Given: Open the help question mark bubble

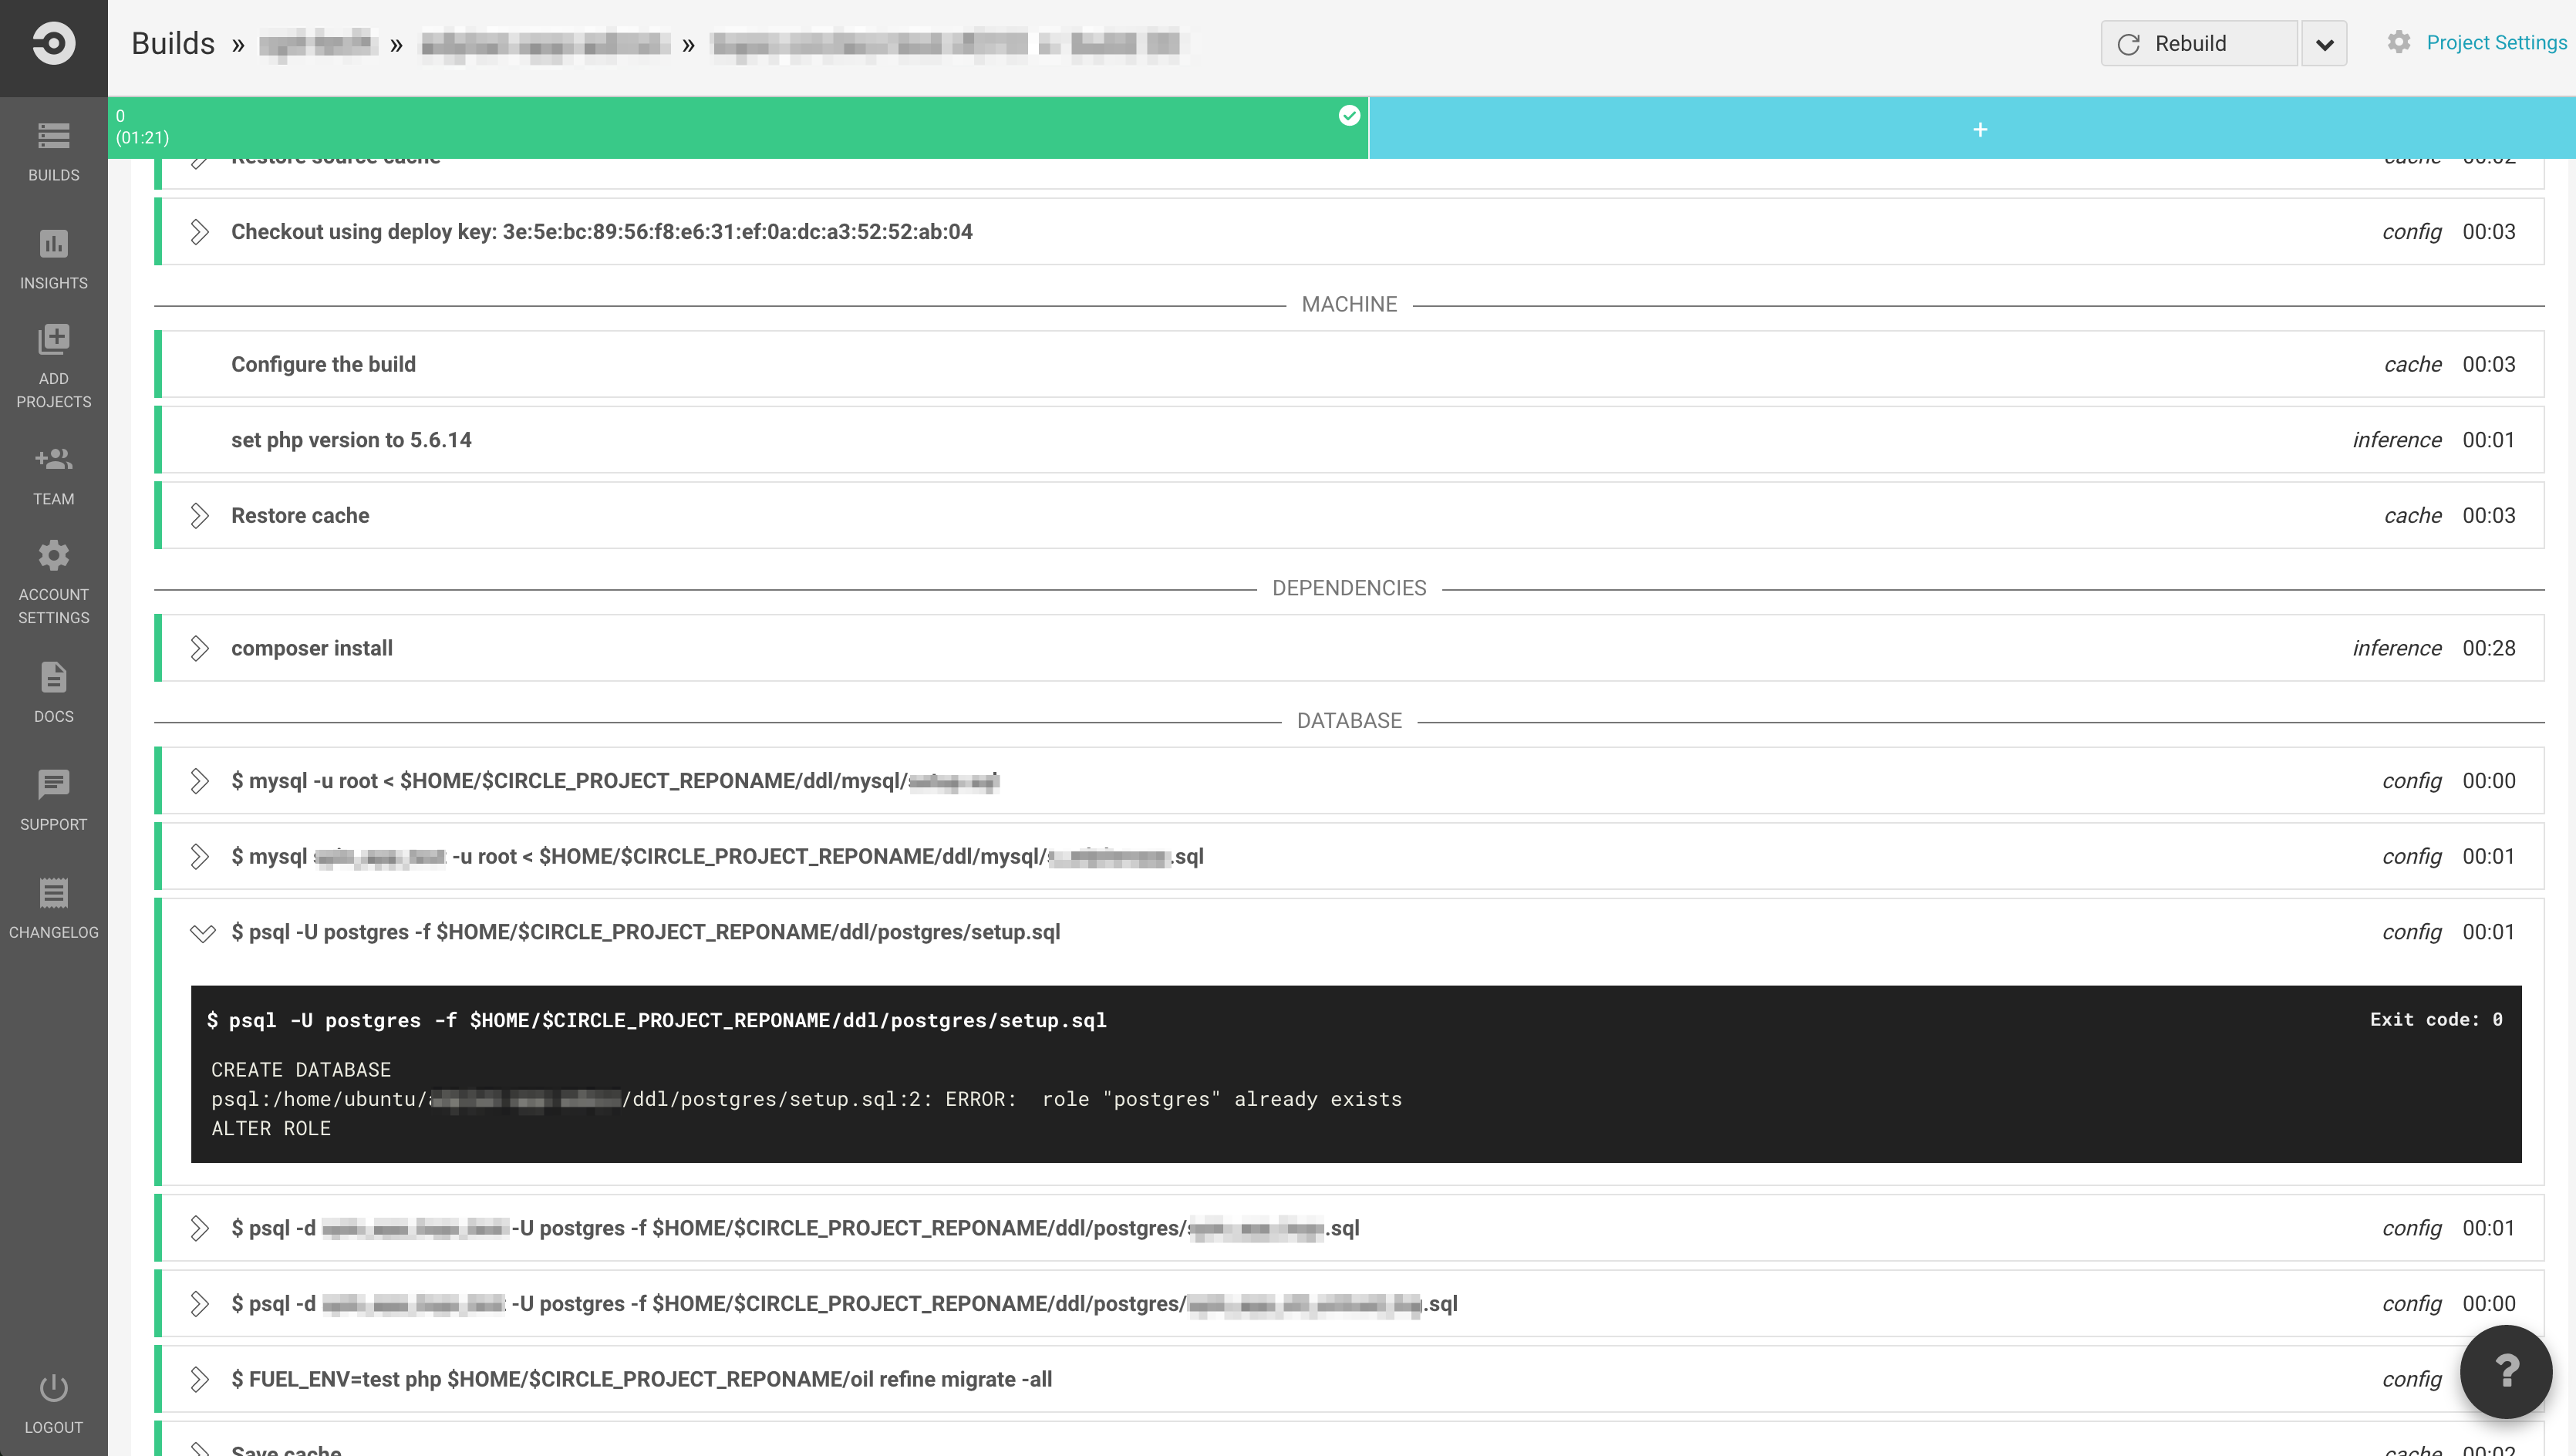Looking at the screenshot, I should (2506, 1371).
